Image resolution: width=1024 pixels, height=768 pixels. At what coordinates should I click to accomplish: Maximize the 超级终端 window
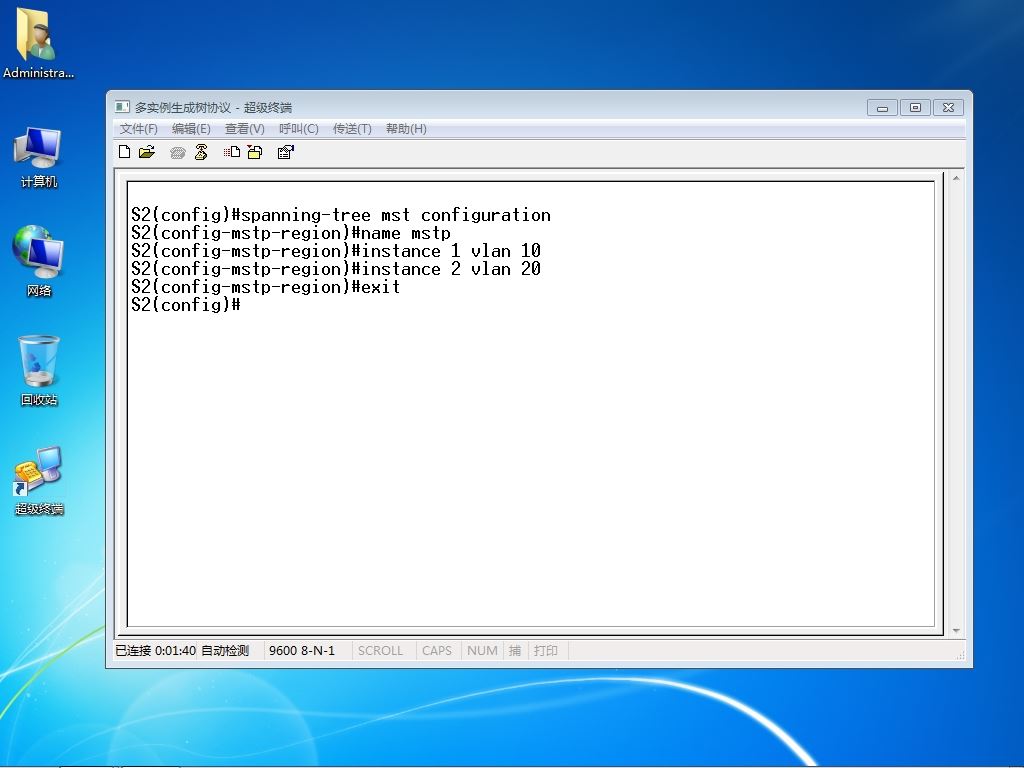coord(915,108)
